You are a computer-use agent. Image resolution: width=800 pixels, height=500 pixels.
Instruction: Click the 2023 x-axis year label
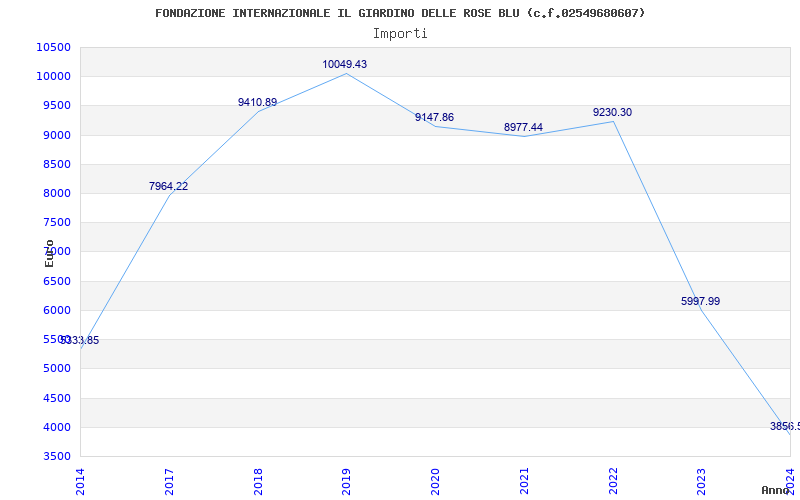(702, 481)
